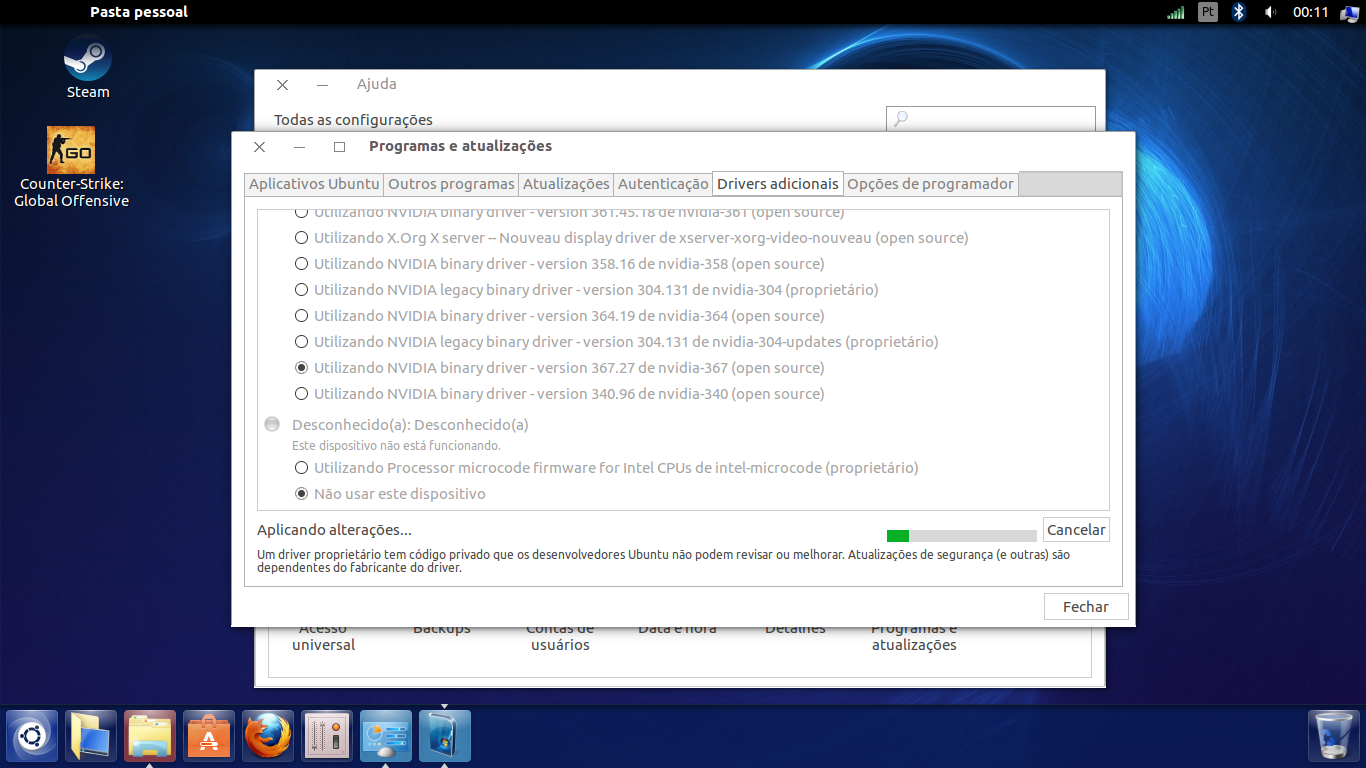This screenshot has width=1366, height=768.
Task: Open the Bluetooth indicator menu
Action: point(1238,12)
